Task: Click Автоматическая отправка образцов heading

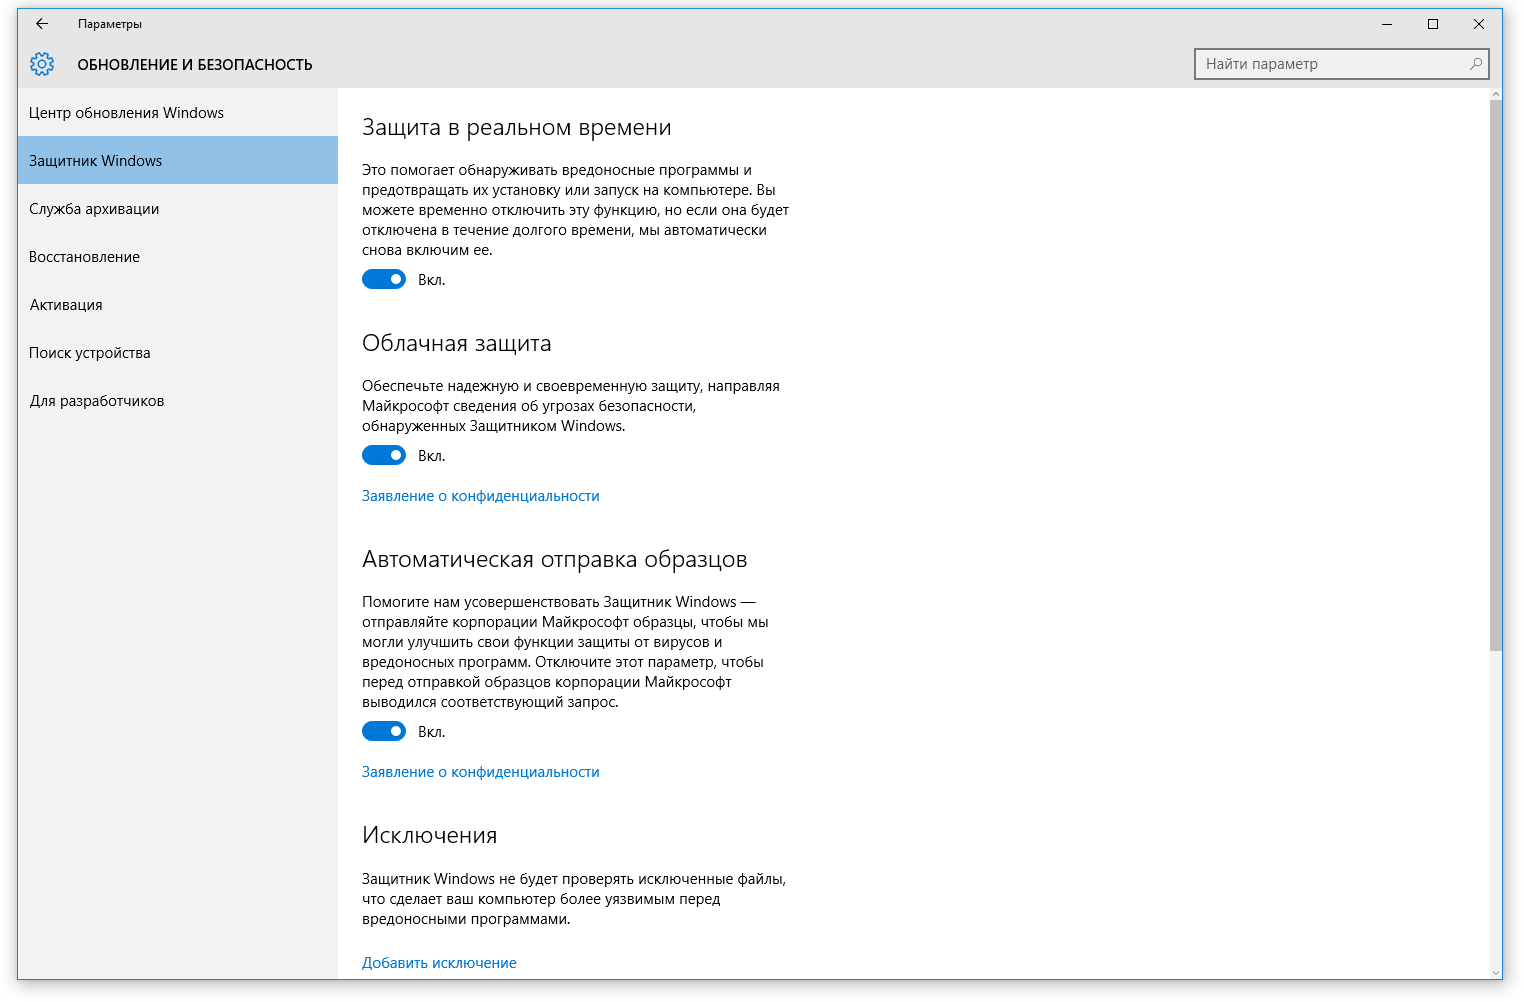Action: click(555, 559)
